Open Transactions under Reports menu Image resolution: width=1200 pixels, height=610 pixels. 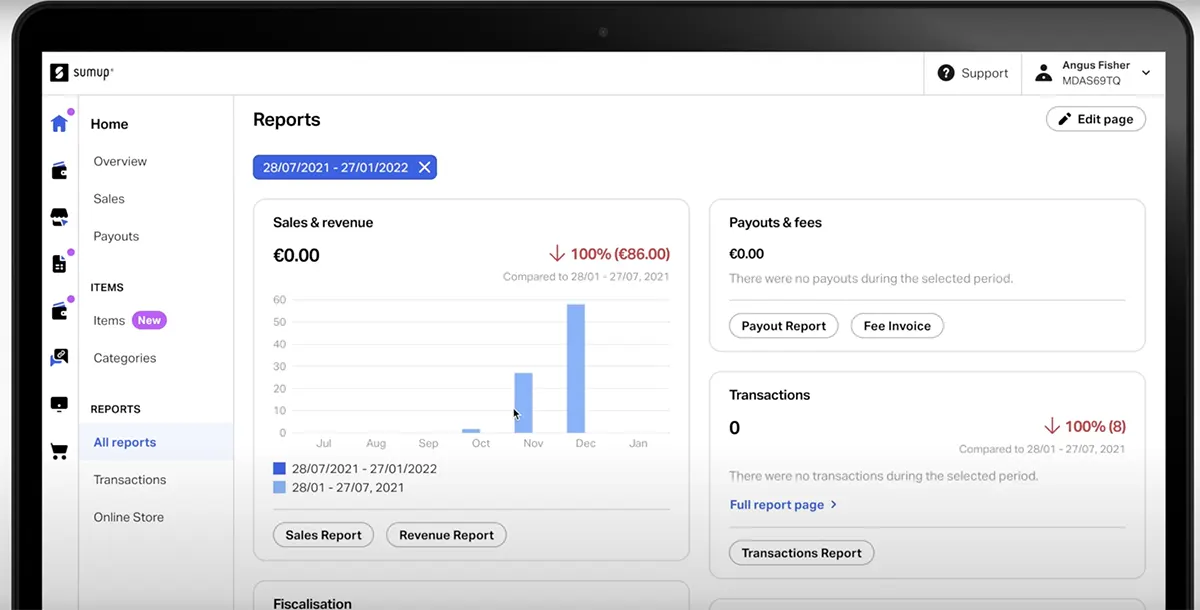(x=130, y=480)
